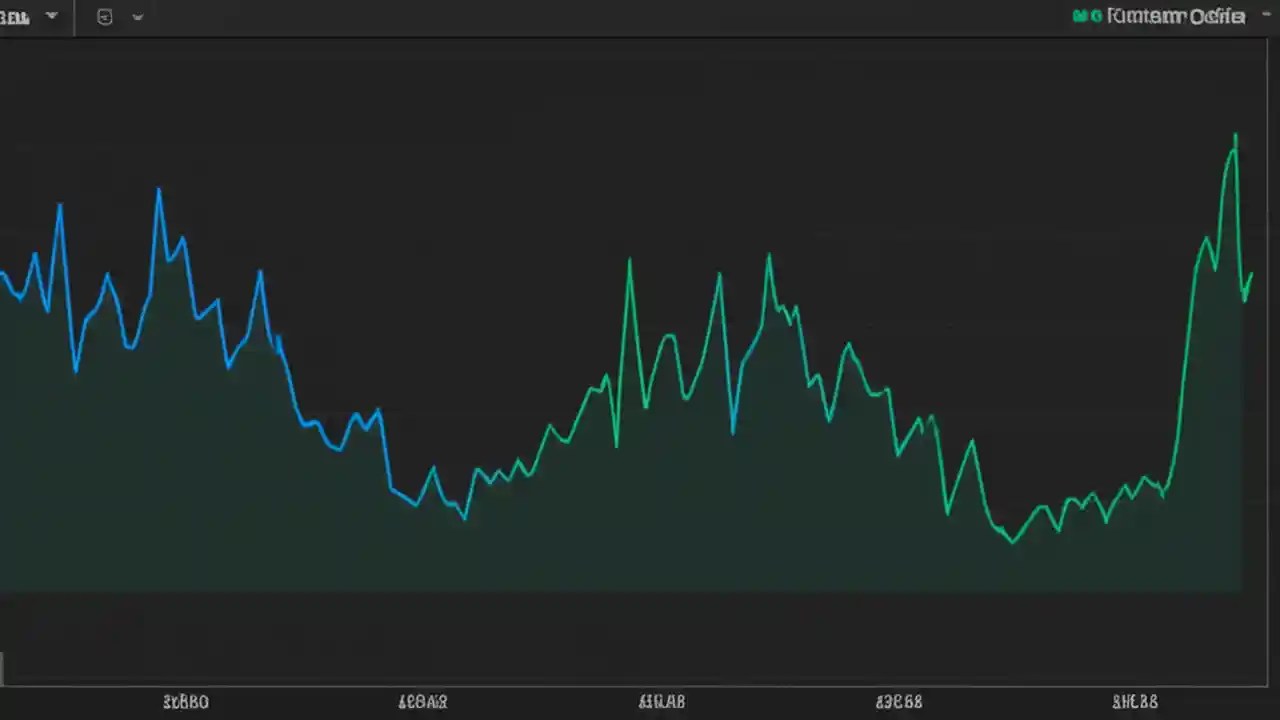Click the toolbar square icon next to symbol
This screenshot has height=720, width=1280.
pos(104,16)
